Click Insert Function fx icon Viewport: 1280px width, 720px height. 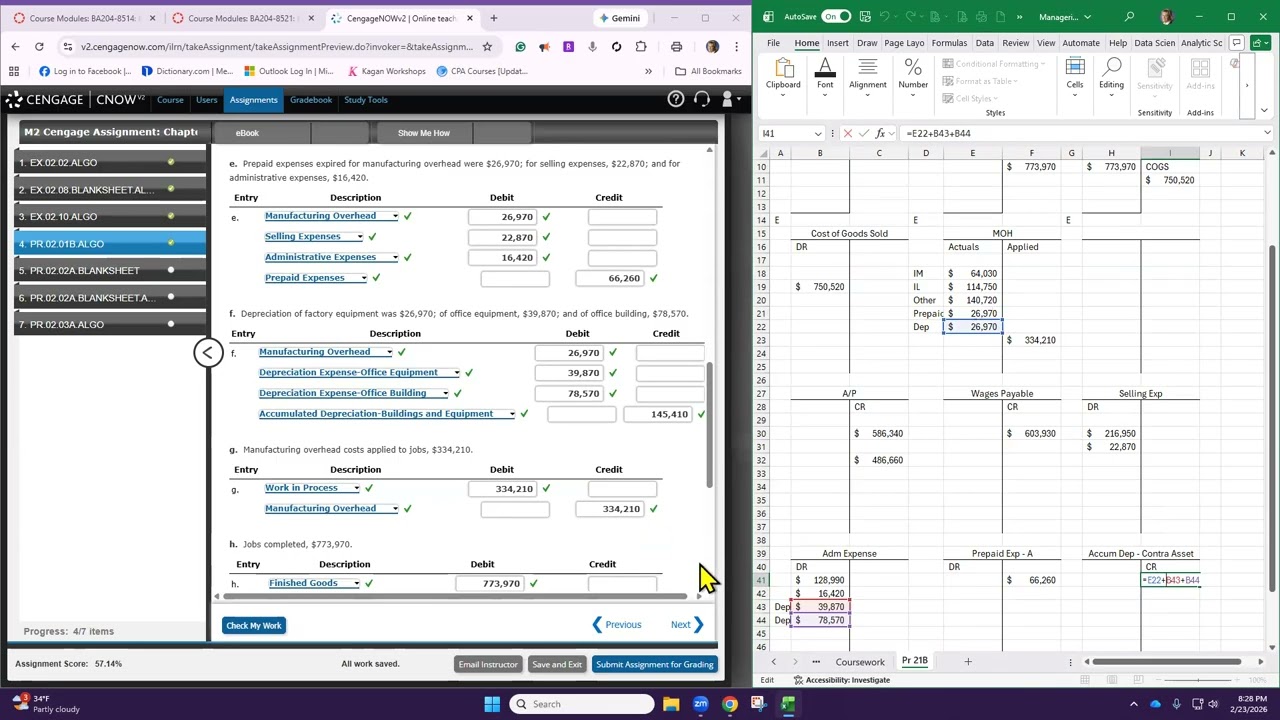click(x=881, y=133)
